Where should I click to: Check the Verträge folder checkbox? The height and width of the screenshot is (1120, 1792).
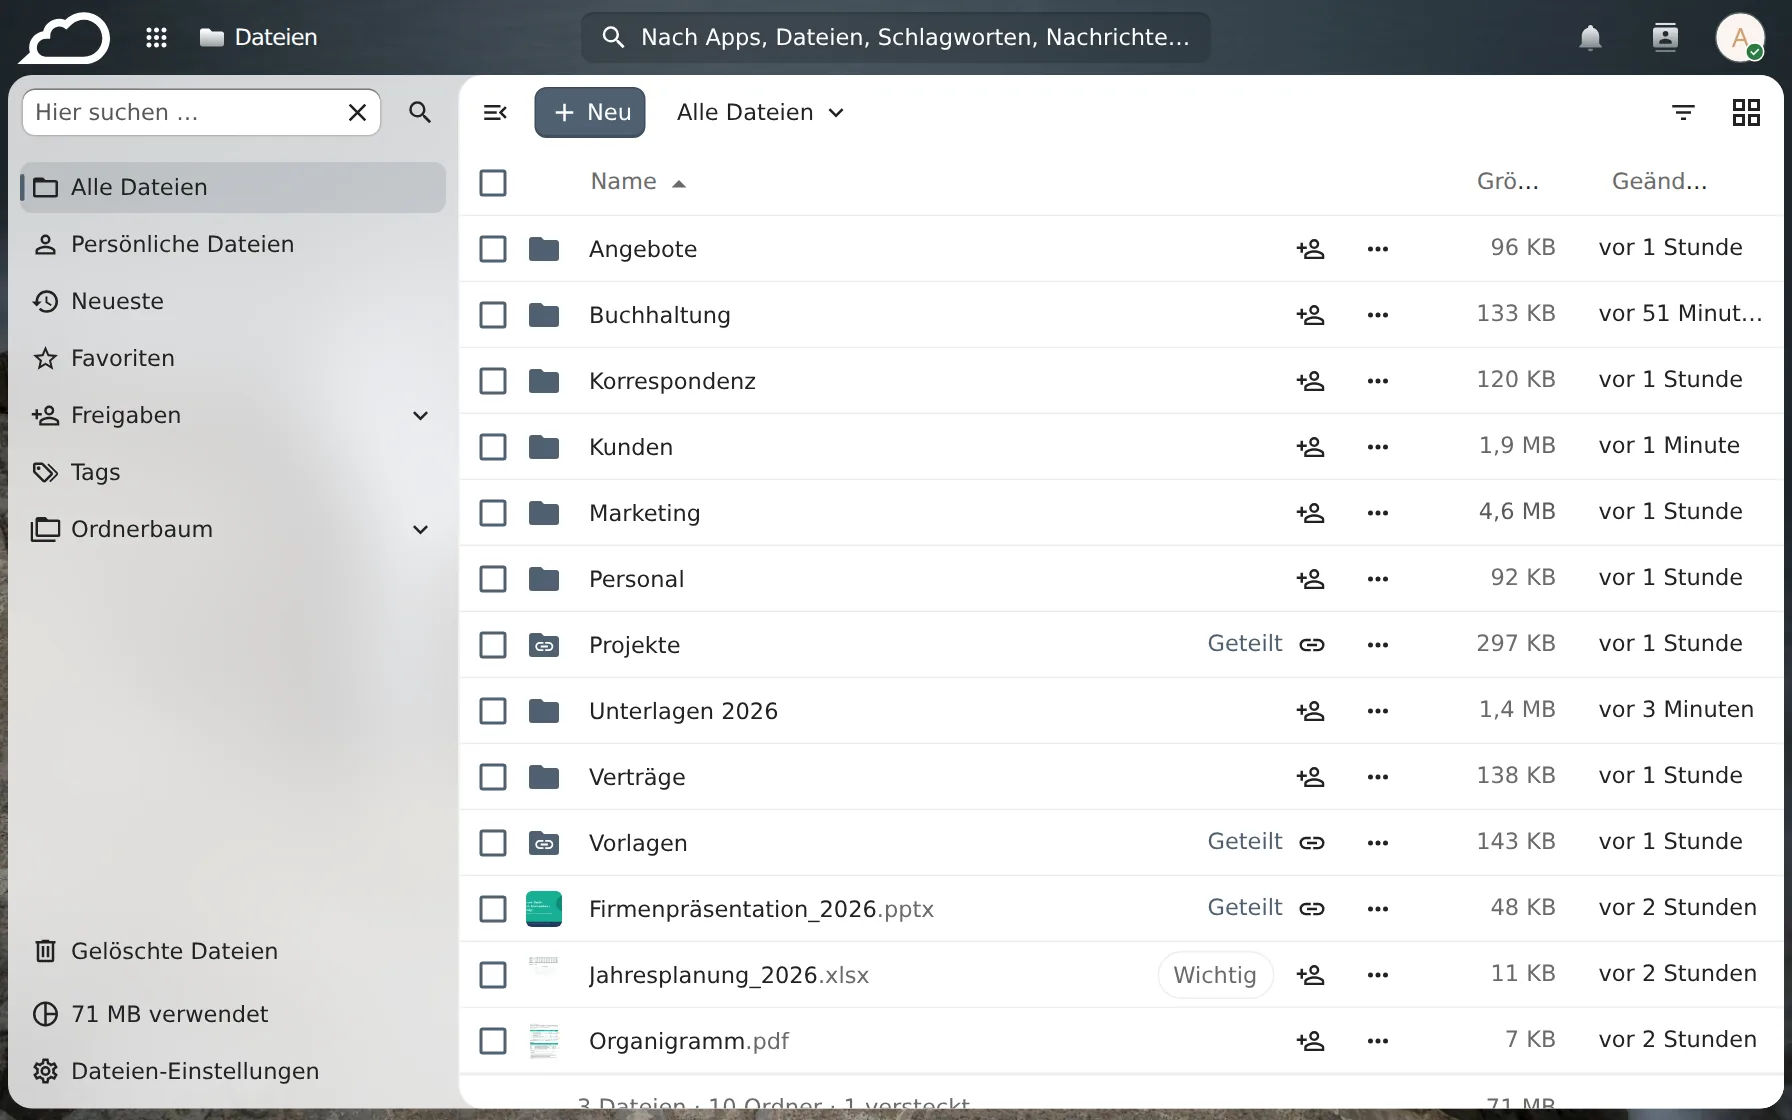click(x=493, y=777)
